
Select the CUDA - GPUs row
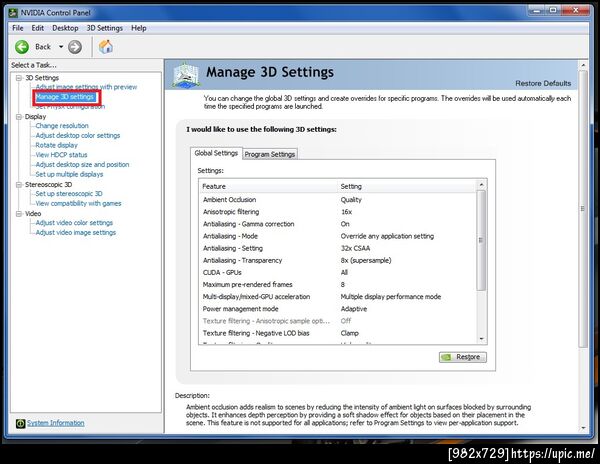[338, 272]
